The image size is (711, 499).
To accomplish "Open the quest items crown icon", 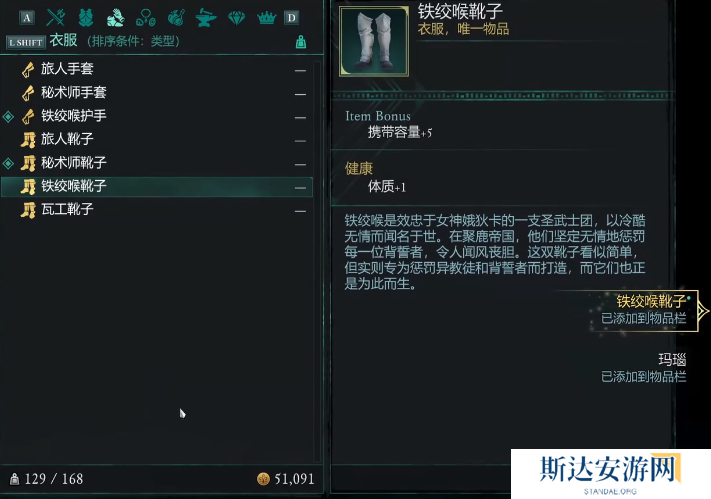I will click(266, 18).
